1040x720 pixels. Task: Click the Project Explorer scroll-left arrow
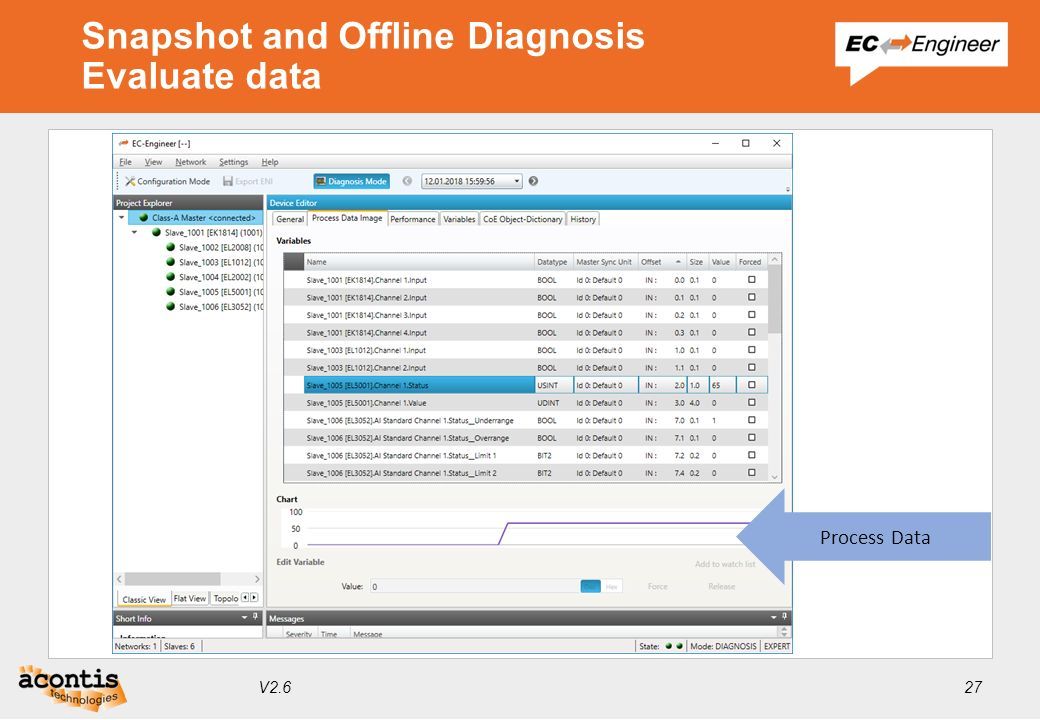click(x=119, y=579)
